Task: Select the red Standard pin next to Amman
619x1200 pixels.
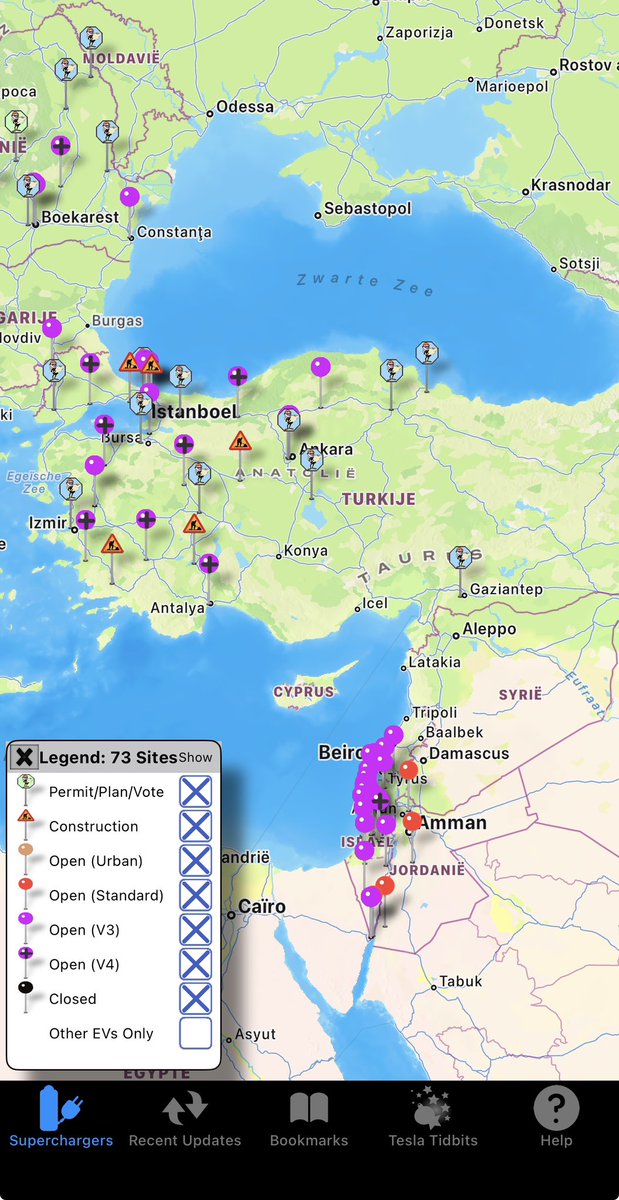Action: click(412, 820)
